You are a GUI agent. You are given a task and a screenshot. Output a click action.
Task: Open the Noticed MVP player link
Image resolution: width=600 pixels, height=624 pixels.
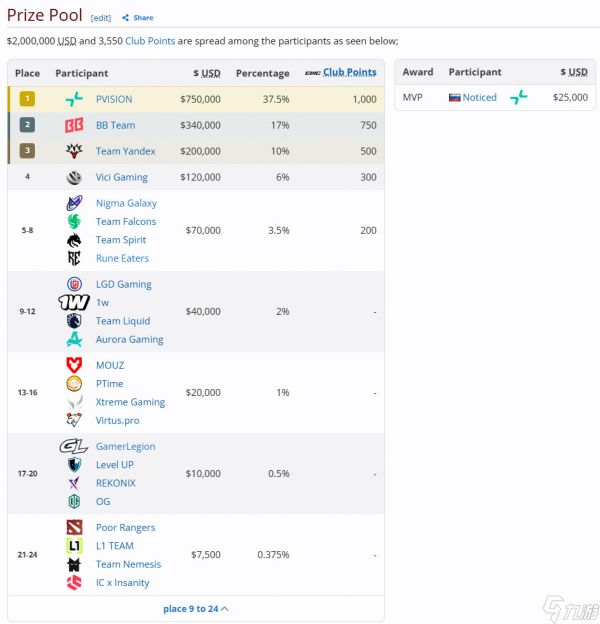tap(479, 98)
